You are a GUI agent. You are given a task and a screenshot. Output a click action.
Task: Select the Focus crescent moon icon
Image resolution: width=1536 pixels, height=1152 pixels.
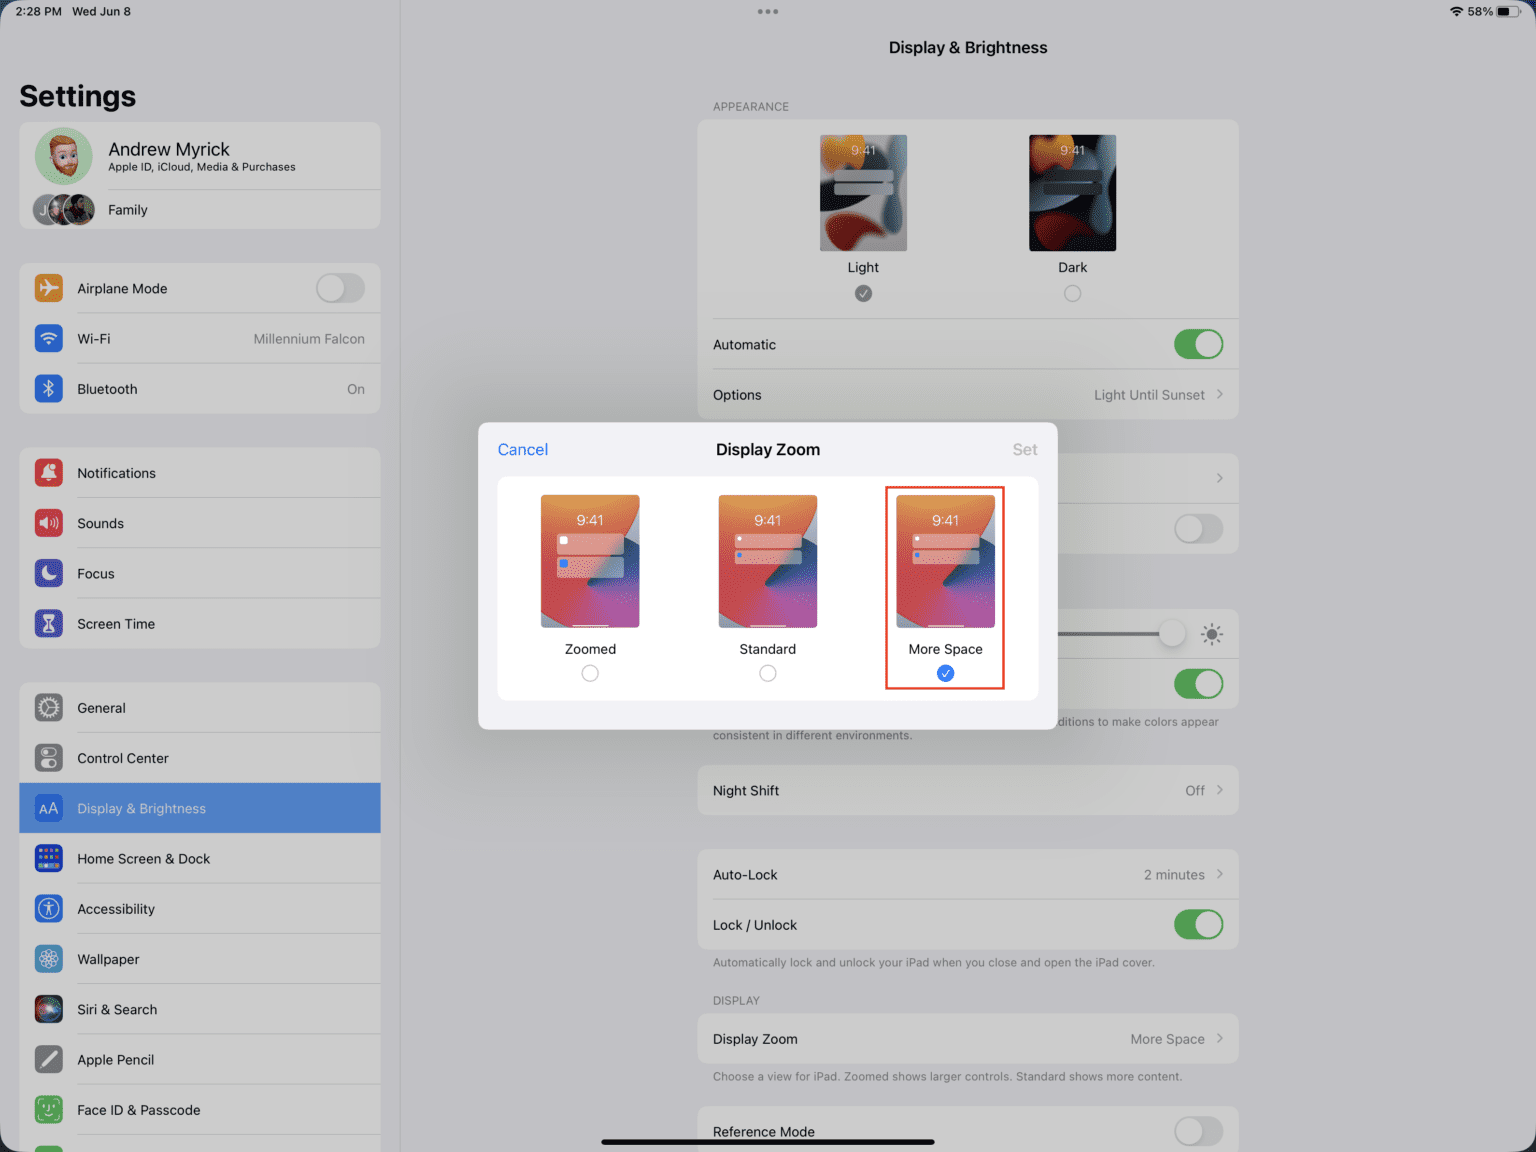(49, 573)
